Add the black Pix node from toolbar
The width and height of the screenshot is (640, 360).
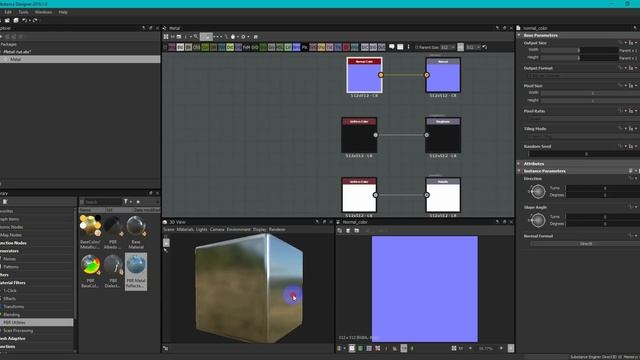(x=304, y=47)
